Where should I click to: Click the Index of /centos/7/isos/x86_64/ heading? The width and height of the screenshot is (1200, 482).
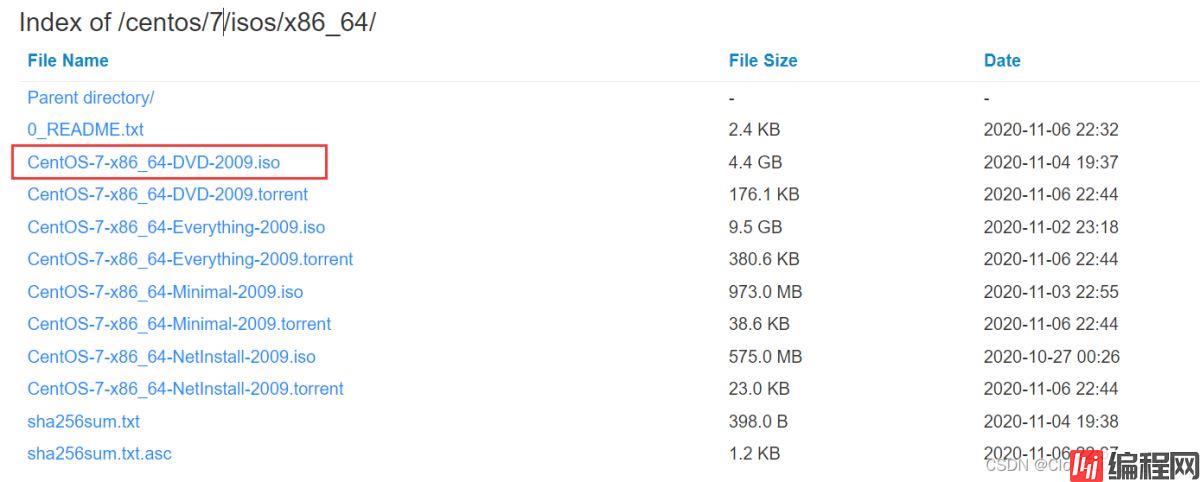point(197,22)
